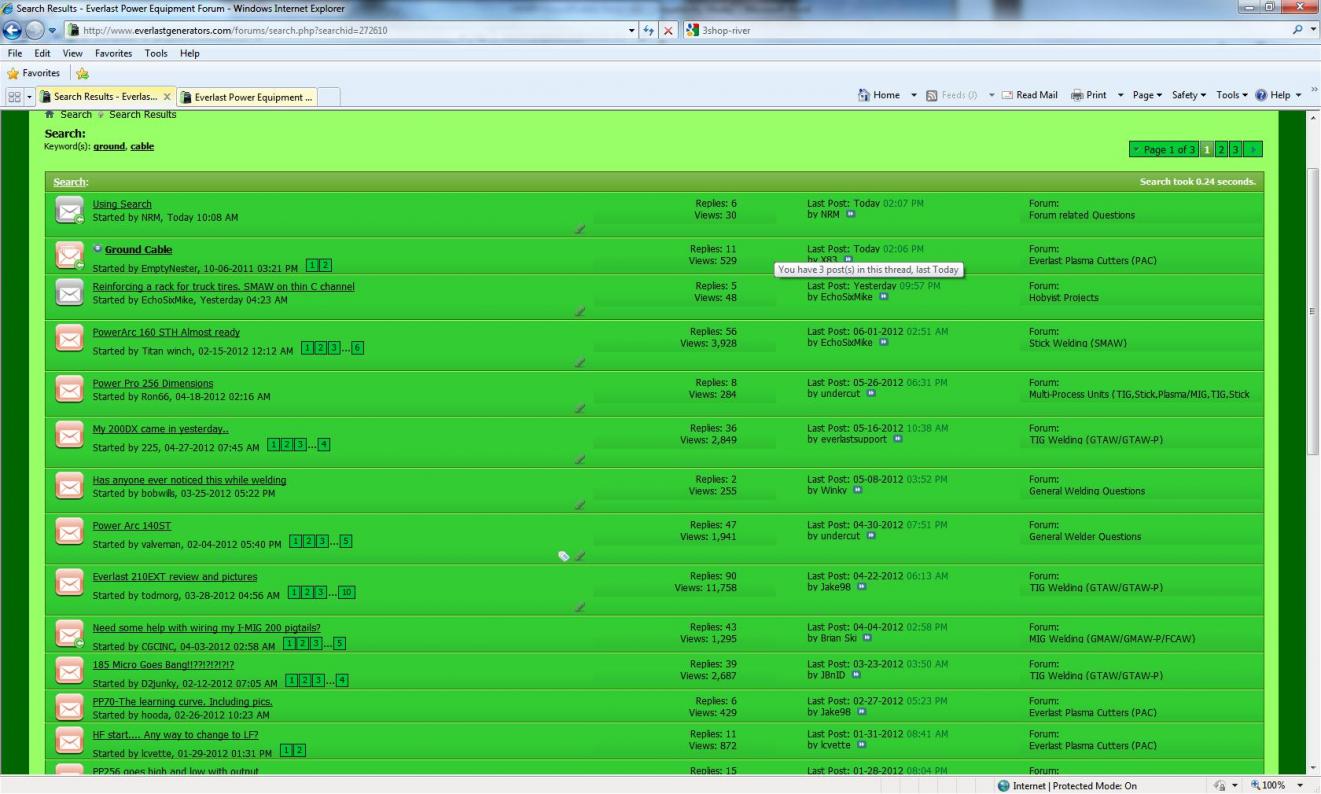The height and width of the screenshot is (794, 1321).
Task: Go to last post by NRM icon
Action: coord(851,215)
